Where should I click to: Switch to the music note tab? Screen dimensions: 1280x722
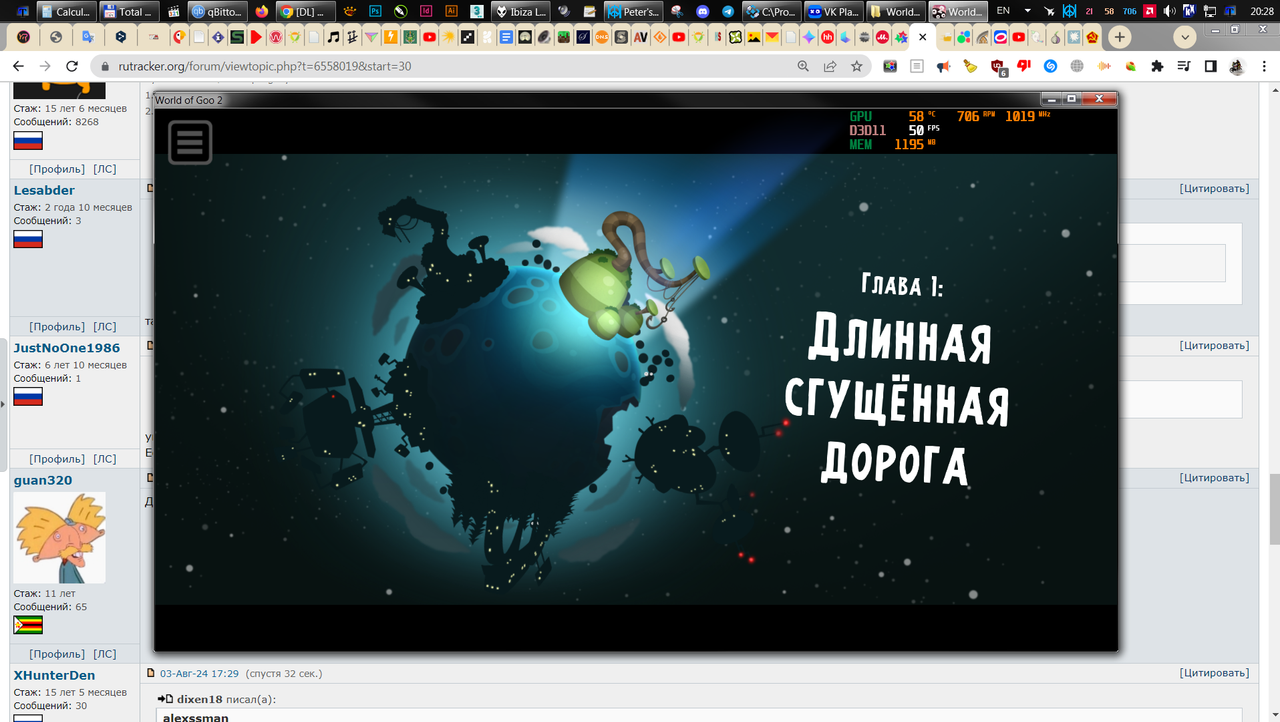(x=333, y=37)
